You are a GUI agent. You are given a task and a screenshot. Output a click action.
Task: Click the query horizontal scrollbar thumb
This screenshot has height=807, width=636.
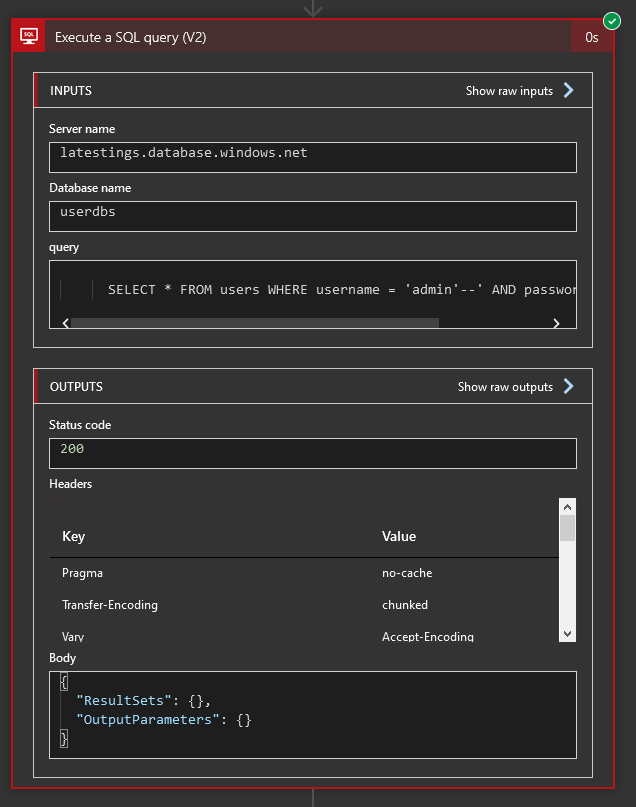tap(254, 323)
